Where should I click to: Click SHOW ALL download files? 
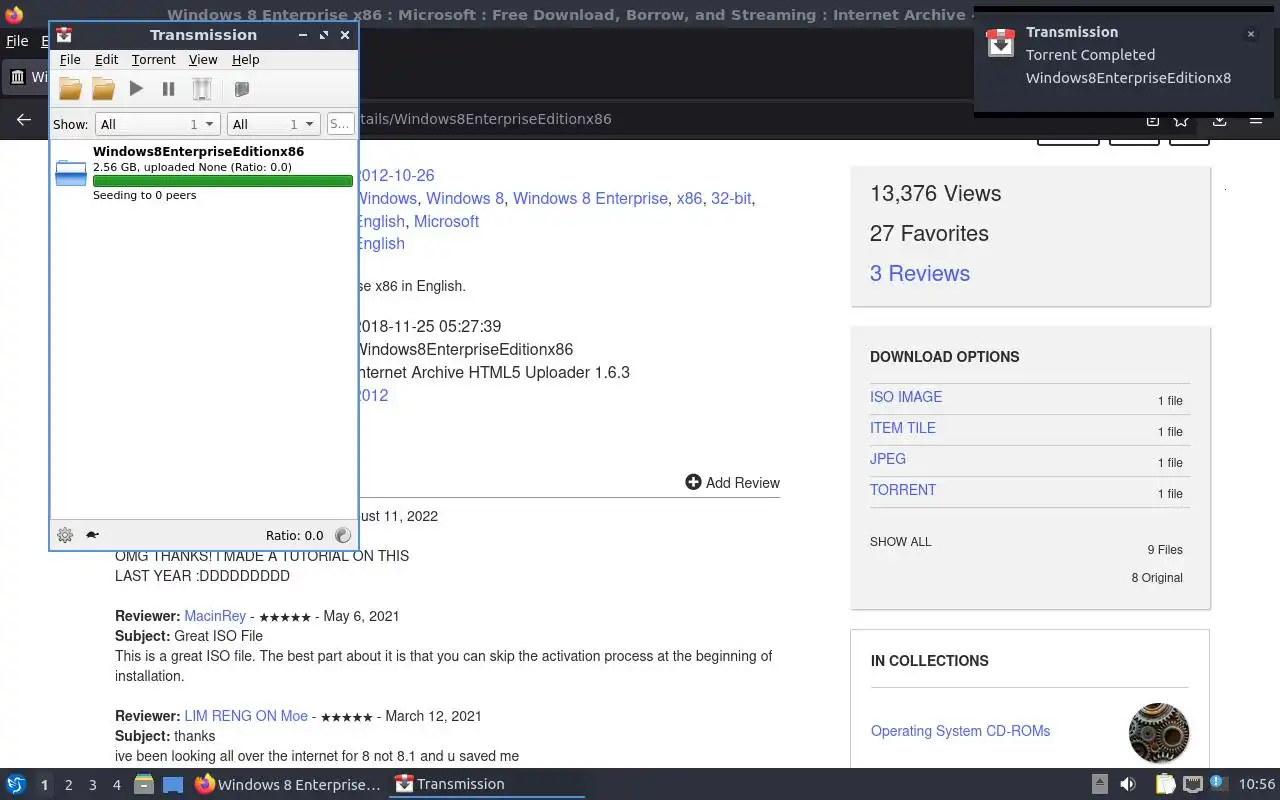coord(900,542)
